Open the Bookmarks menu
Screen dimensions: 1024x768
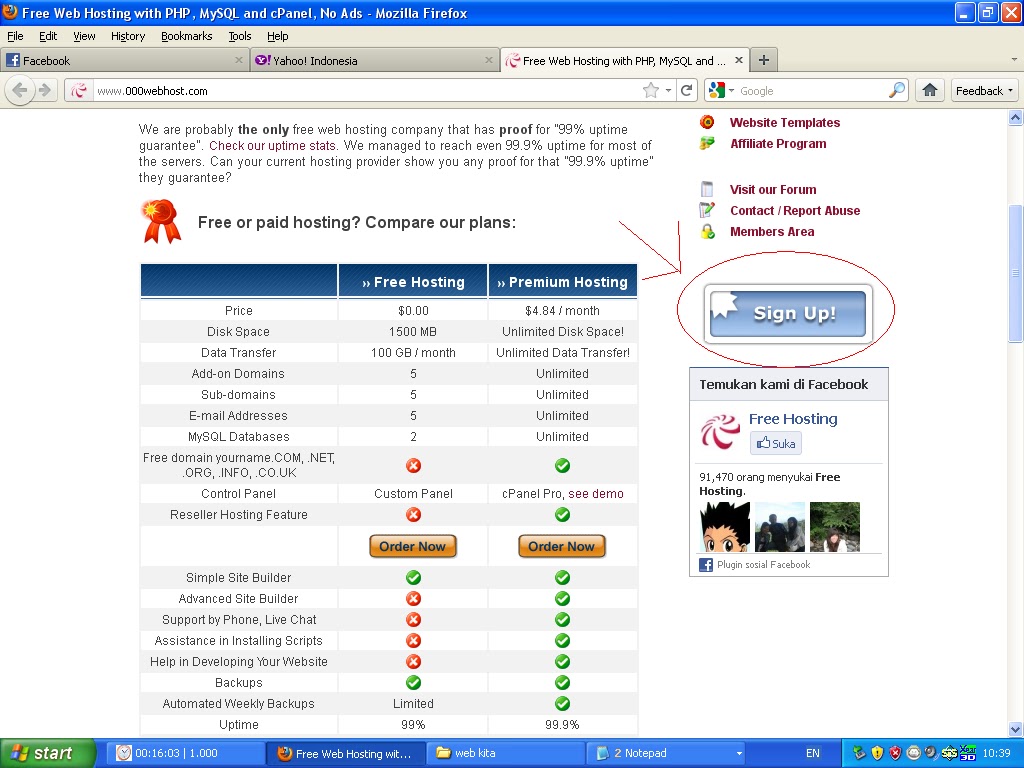187,36
